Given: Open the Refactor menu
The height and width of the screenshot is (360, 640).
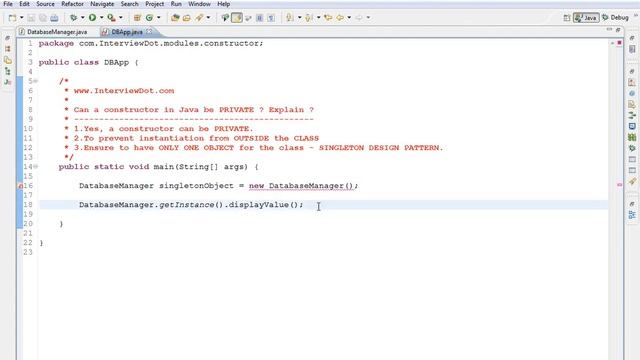Looking at the screenshot, I should pos(72,4).
